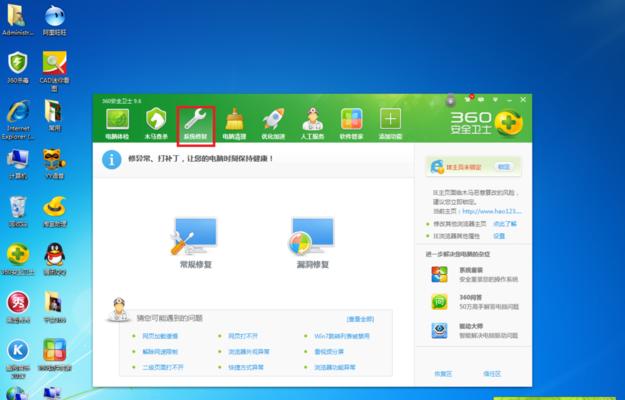The image size is (625, 400).
Task: Open the 驱动大师 blue icon
Action: coord(439,331)
